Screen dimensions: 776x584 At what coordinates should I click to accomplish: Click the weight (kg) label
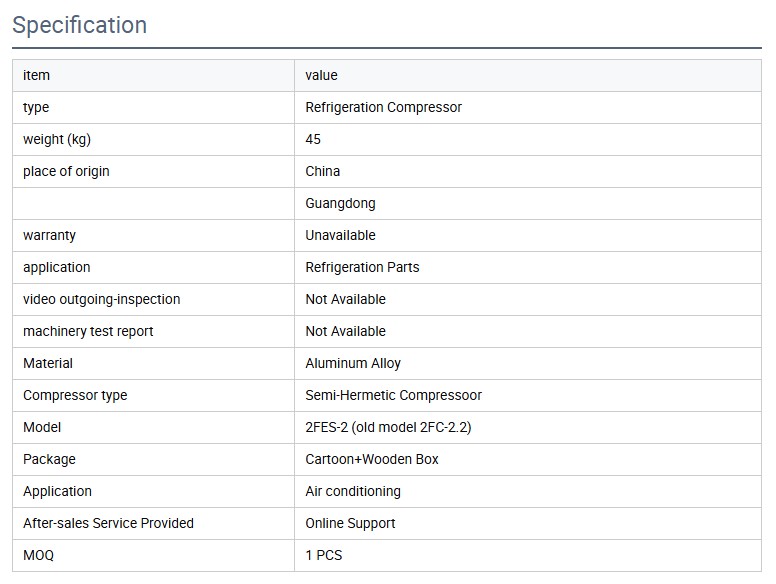click(x=56, y=139)
